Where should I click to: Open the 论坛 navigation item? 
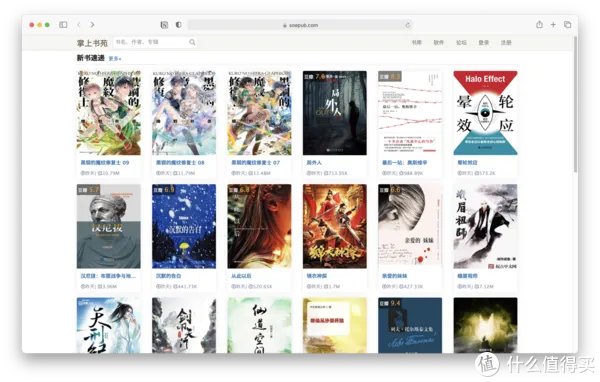(x=461, y=42)
